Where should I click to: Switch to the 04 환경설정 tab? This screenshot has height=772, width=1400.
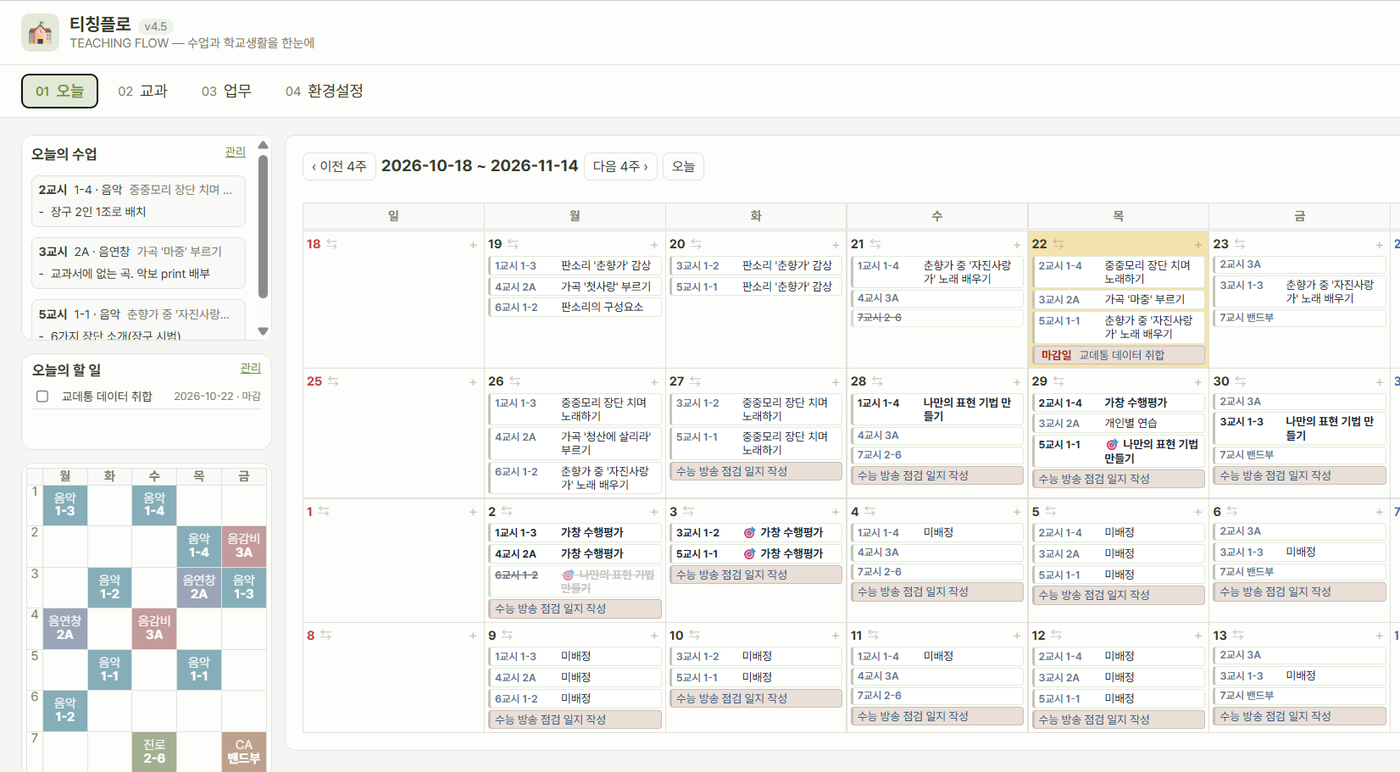324,91
